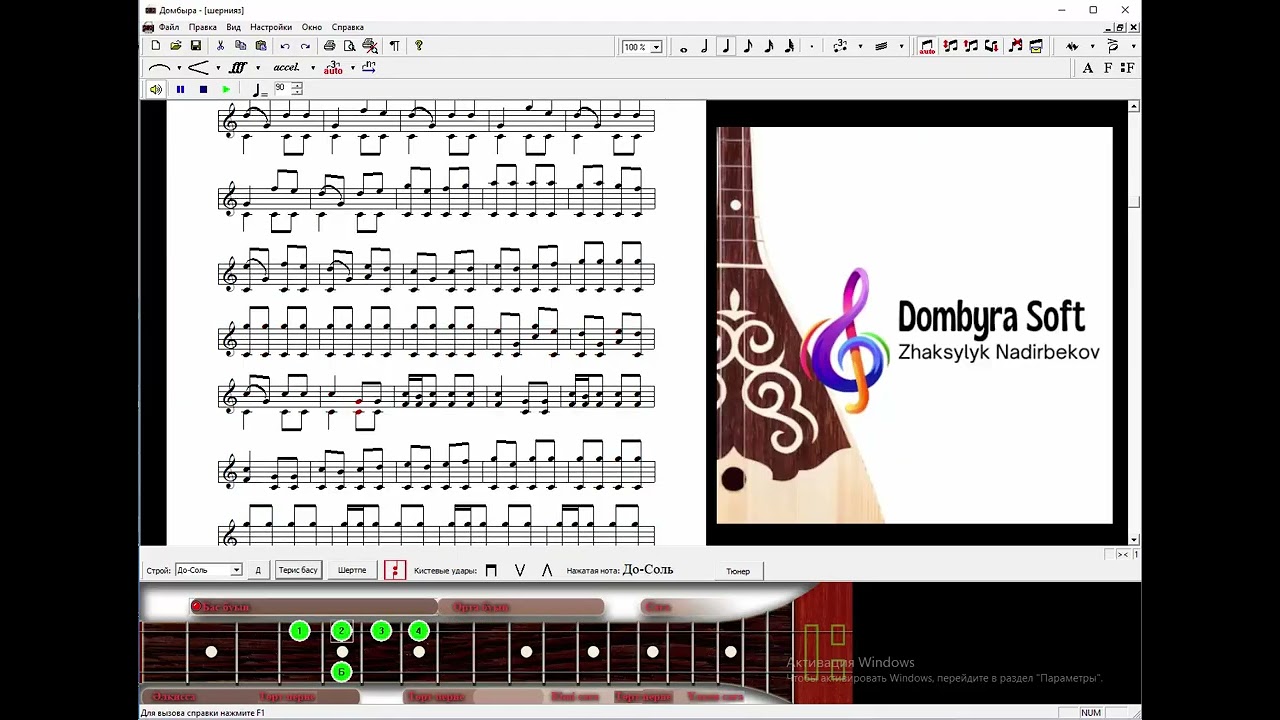Copy selection using the copy icon
The image size is (1280, 720).
pos(241,46)
